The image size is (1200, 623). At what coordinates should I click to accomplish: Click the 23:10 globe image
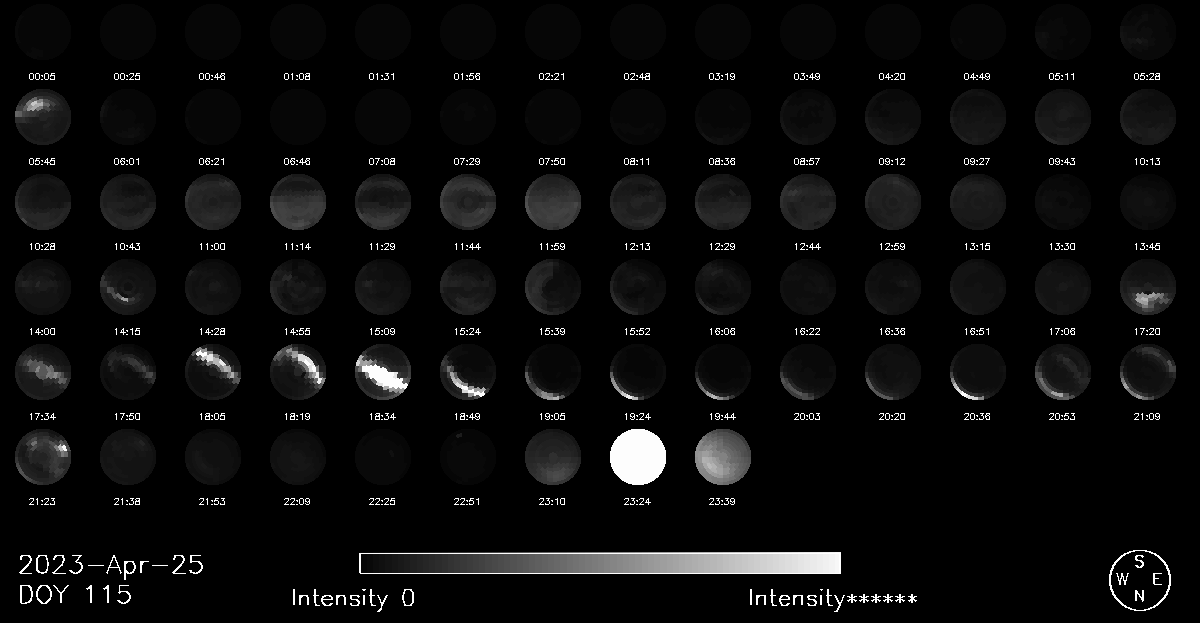(x=552, y=457)
